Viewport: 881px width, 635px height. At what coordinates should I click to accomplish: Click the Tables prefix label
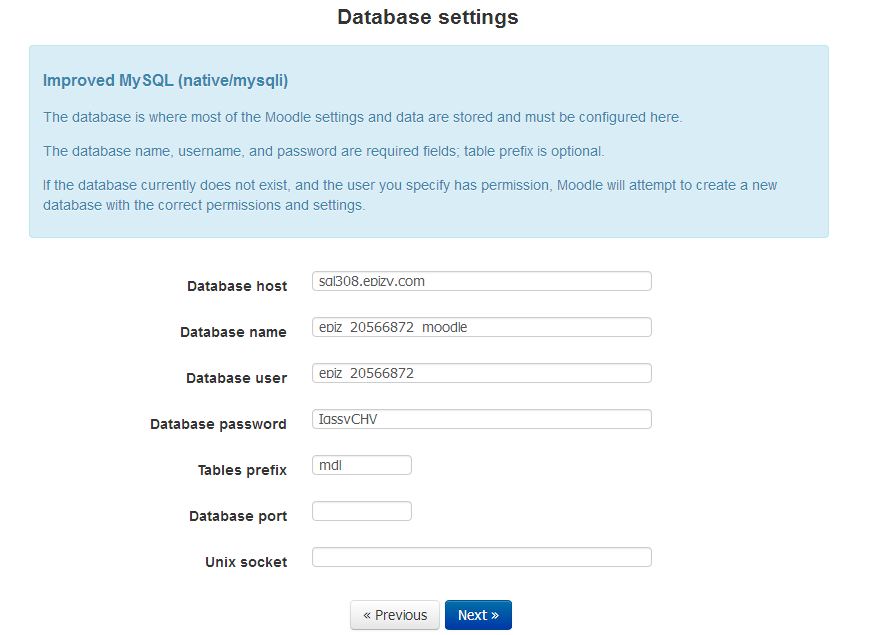pos(242,470)
